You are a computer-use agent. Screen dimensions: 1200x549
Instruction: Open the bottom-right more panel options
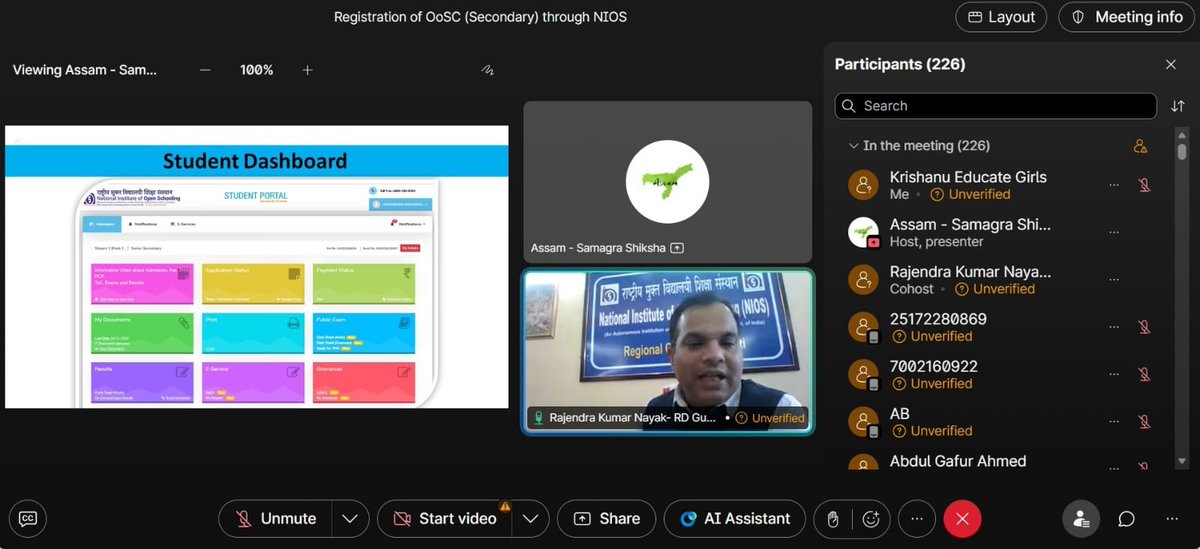point(1172,518)
